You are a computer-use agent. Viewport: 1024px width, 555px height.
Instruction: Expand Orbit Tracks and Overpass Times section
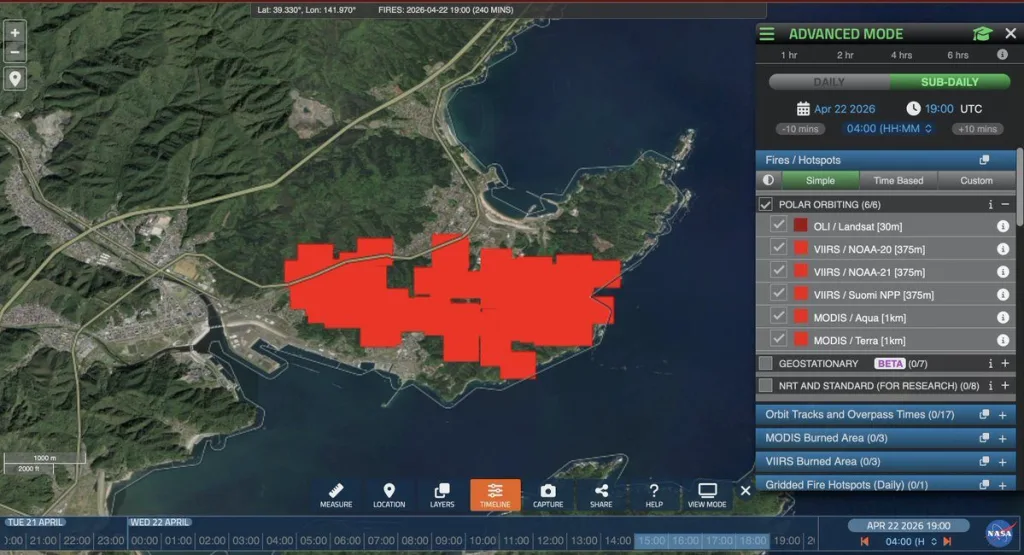(x=1002, y=414)
